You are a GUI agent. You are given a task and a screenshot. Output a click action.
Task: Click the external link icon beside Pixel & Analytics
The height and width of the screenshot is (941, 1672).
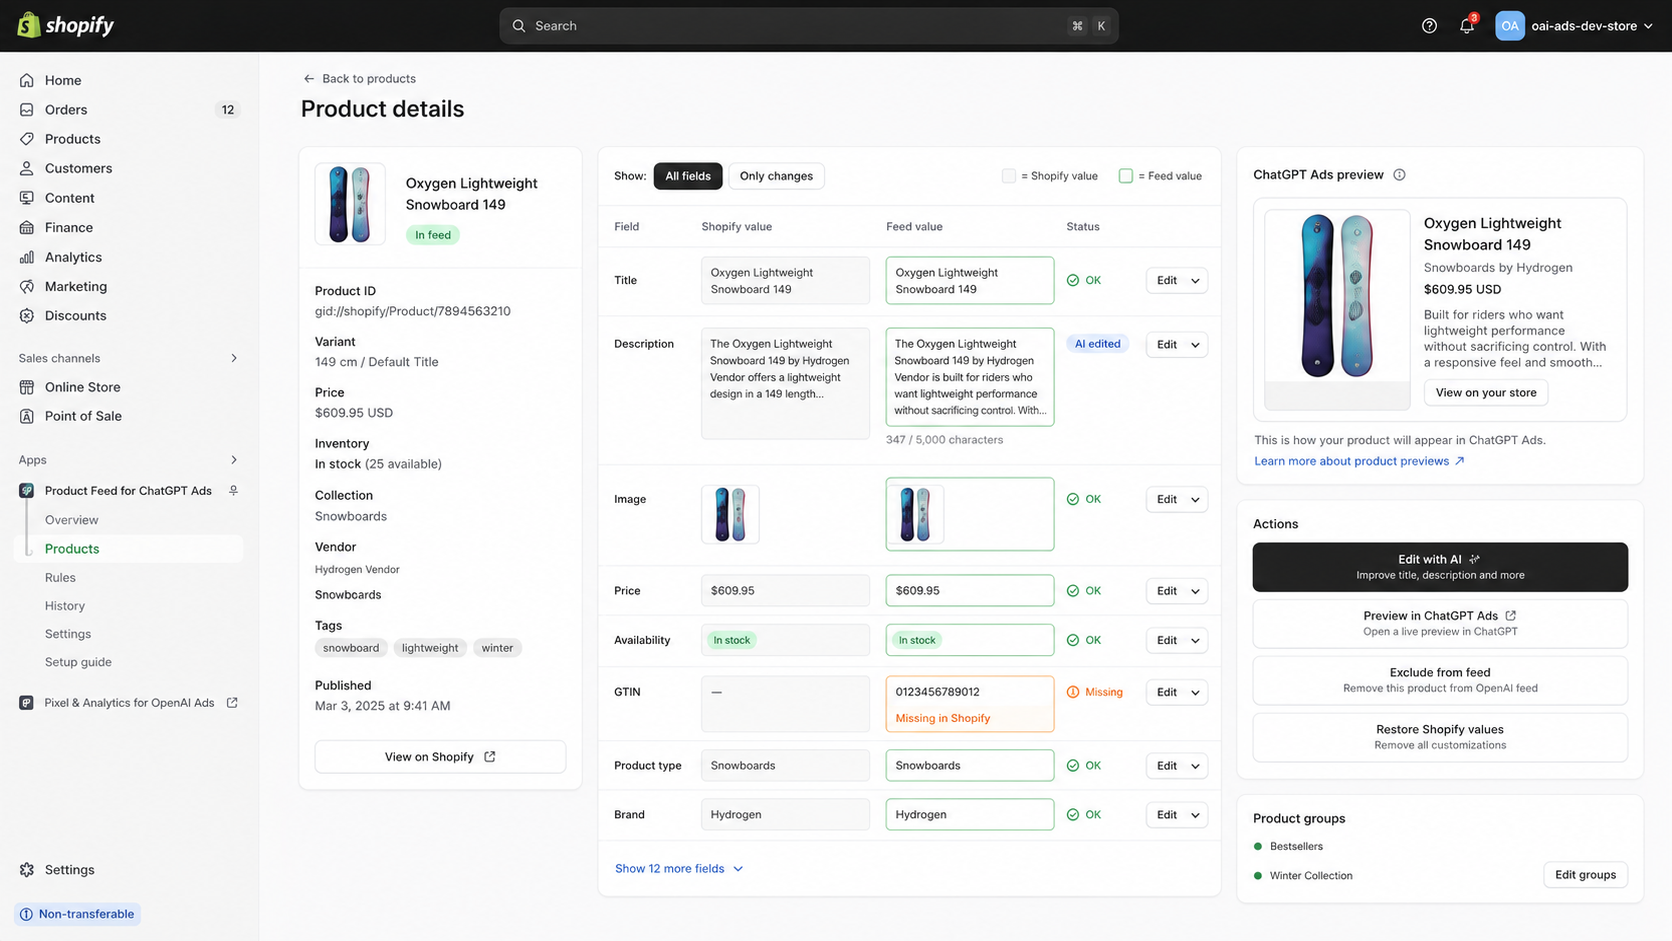[x=232, y=703]
